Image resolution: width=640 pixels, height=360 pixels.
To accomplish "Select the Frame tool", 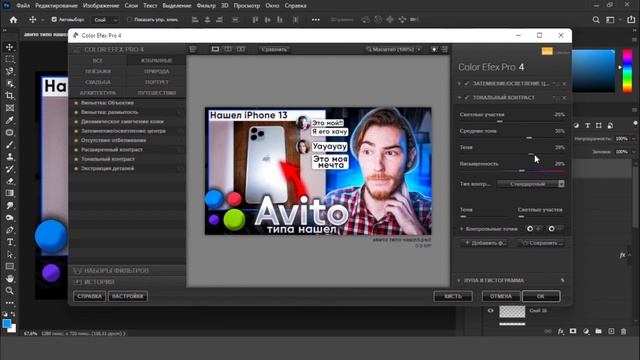I will coord(9,108).
